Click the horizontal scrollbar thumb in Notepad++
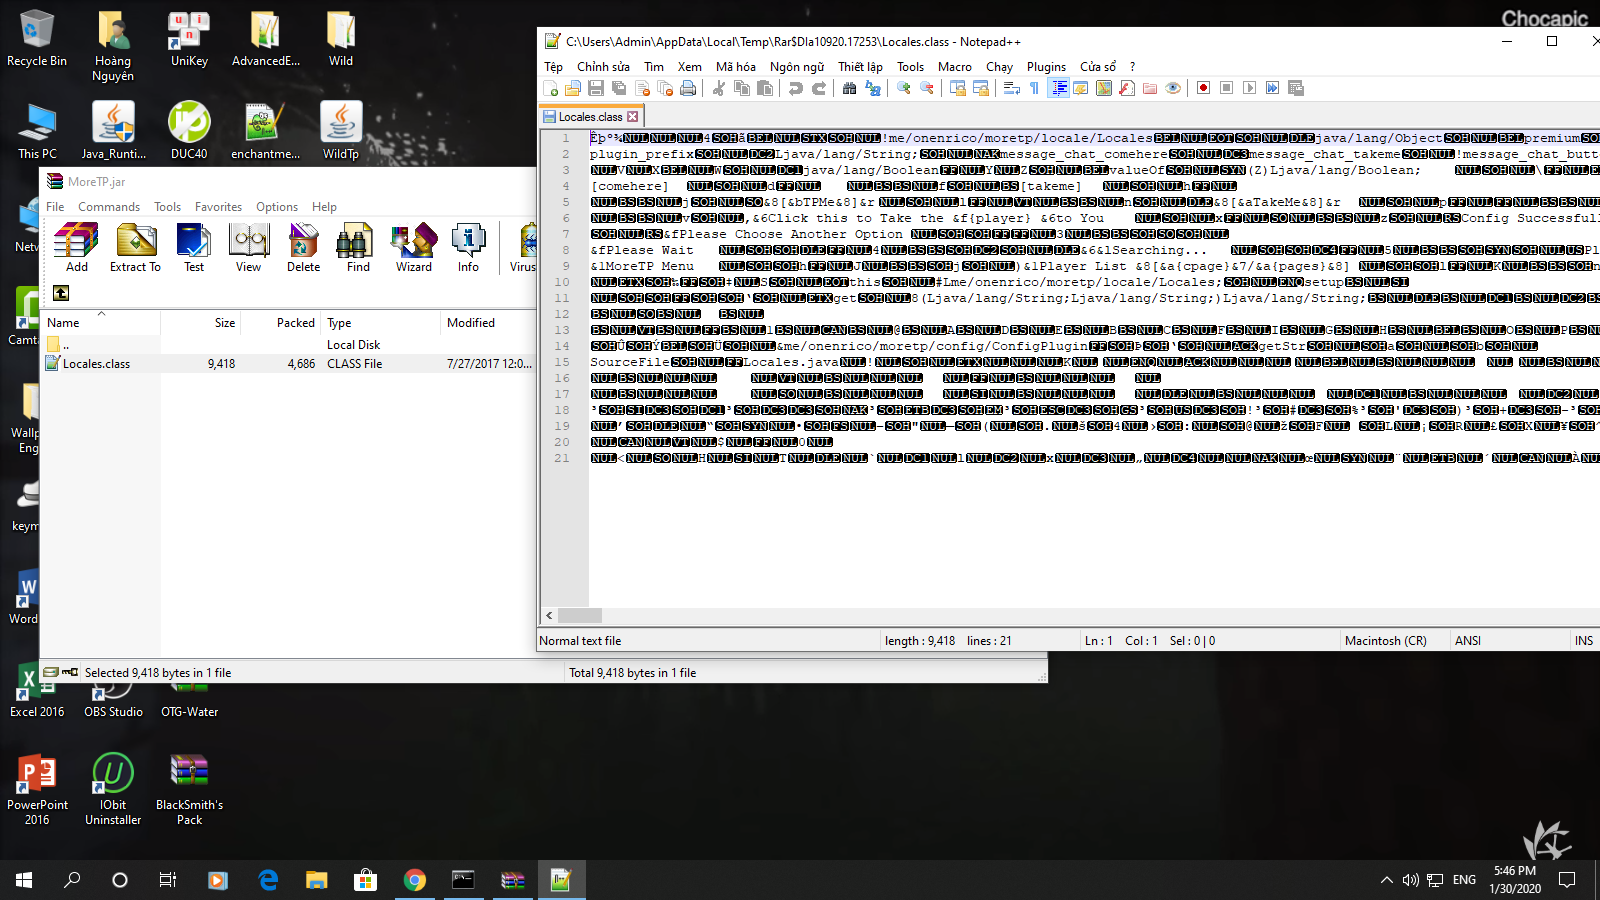The width and height of the screenshot is (1600, 900). click(580, 616)
